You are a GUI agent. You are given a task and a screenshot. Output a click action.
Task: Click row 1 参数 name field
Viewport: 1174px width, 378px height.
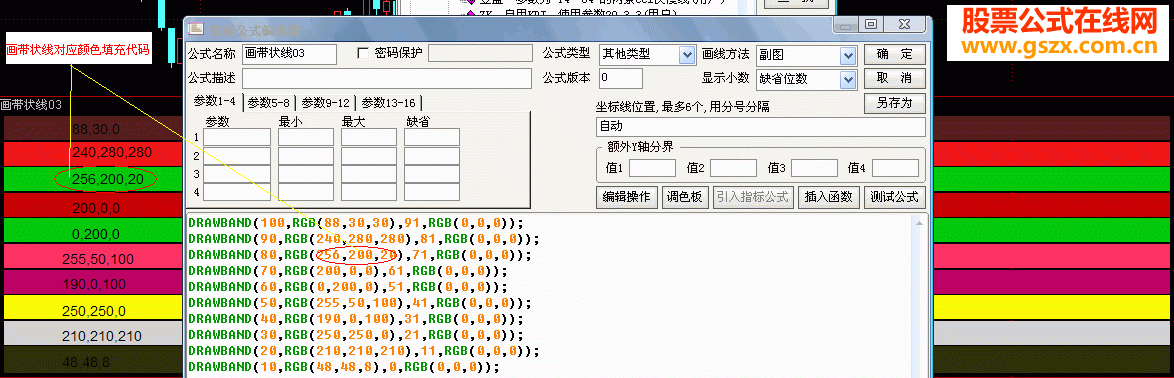pos(237,137)
